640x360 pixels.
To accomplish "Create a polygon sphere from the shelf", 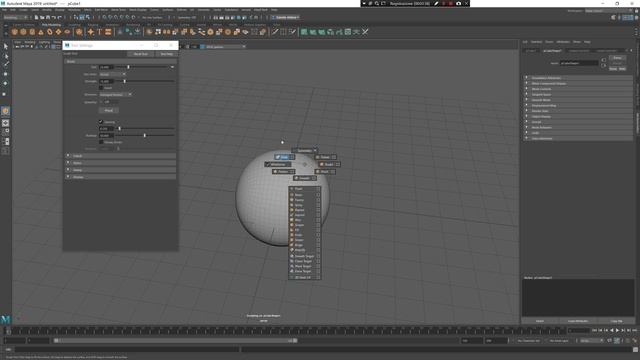I will (x=15, y=32).
